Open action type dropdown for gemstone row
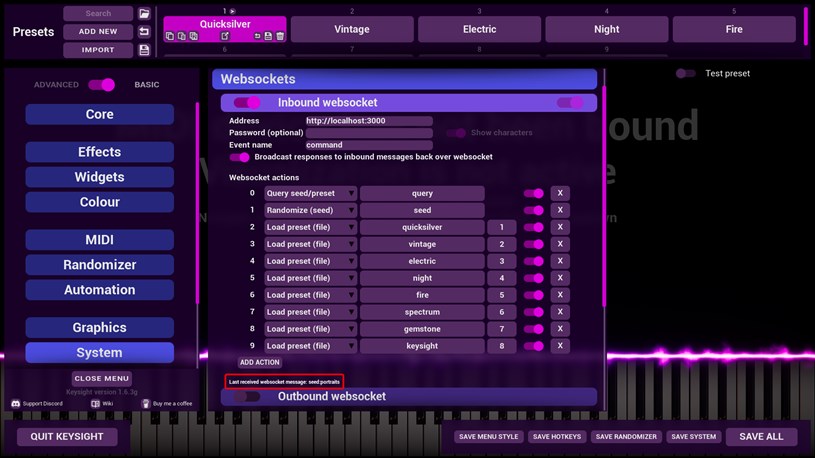This screenshot has width=815, height=458. click(310, 329)
